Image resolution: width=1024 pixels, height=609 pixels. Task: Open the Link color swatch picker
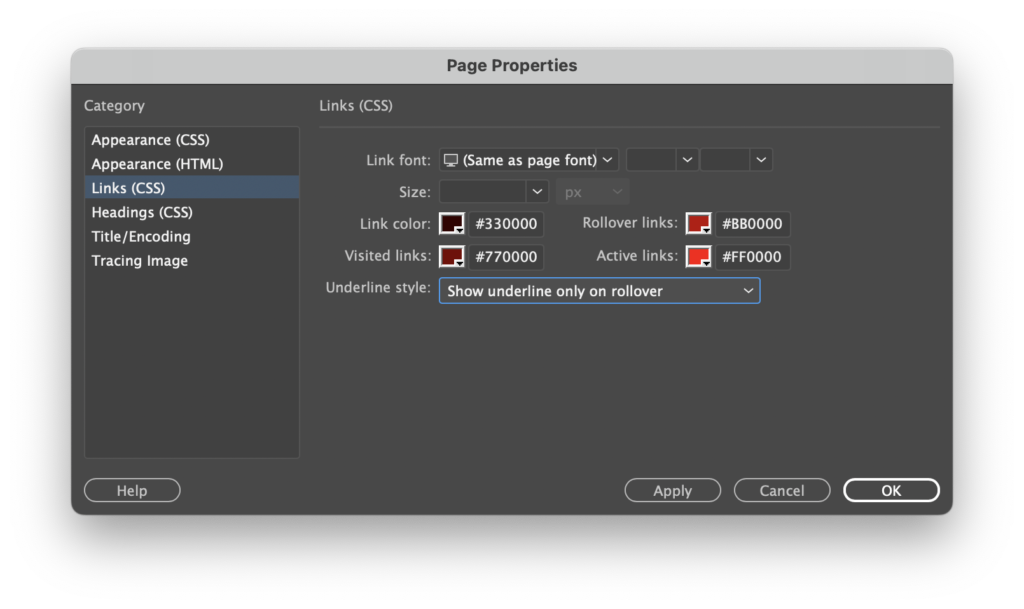(451, 224)
